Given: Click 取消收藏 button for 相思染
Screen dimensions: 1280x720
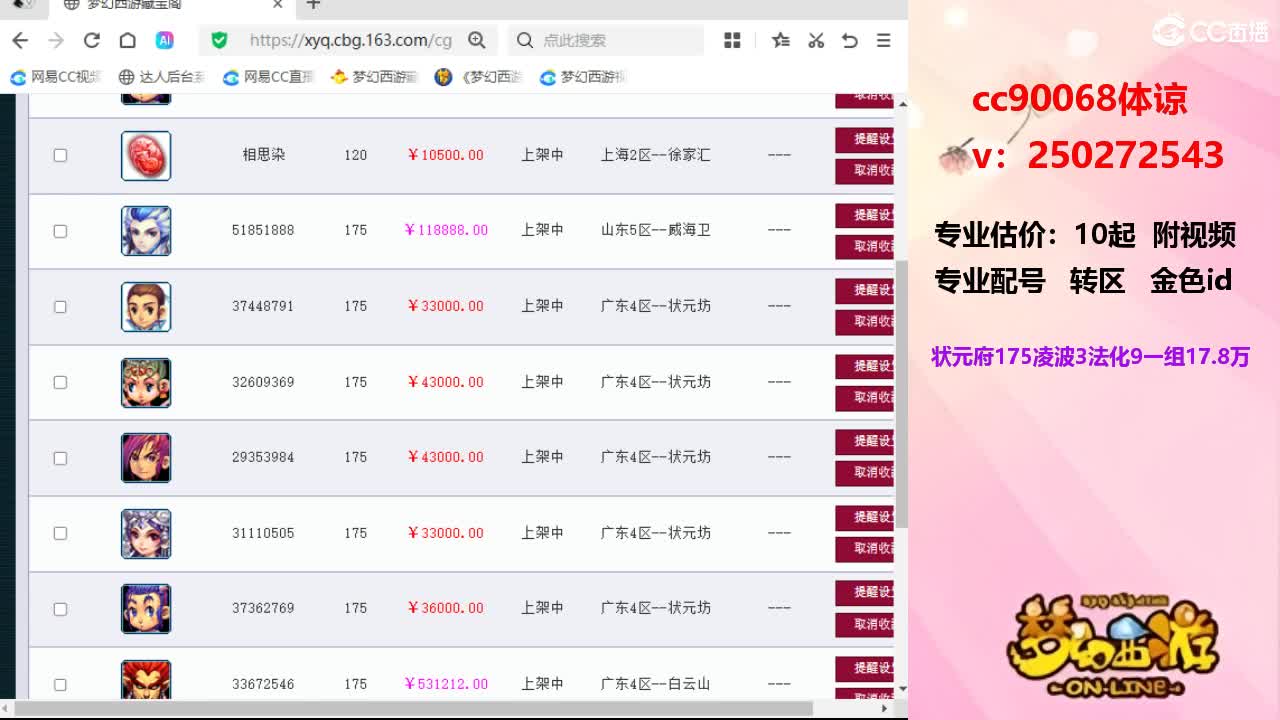Looking at the screenshot, I should (864, 171).
